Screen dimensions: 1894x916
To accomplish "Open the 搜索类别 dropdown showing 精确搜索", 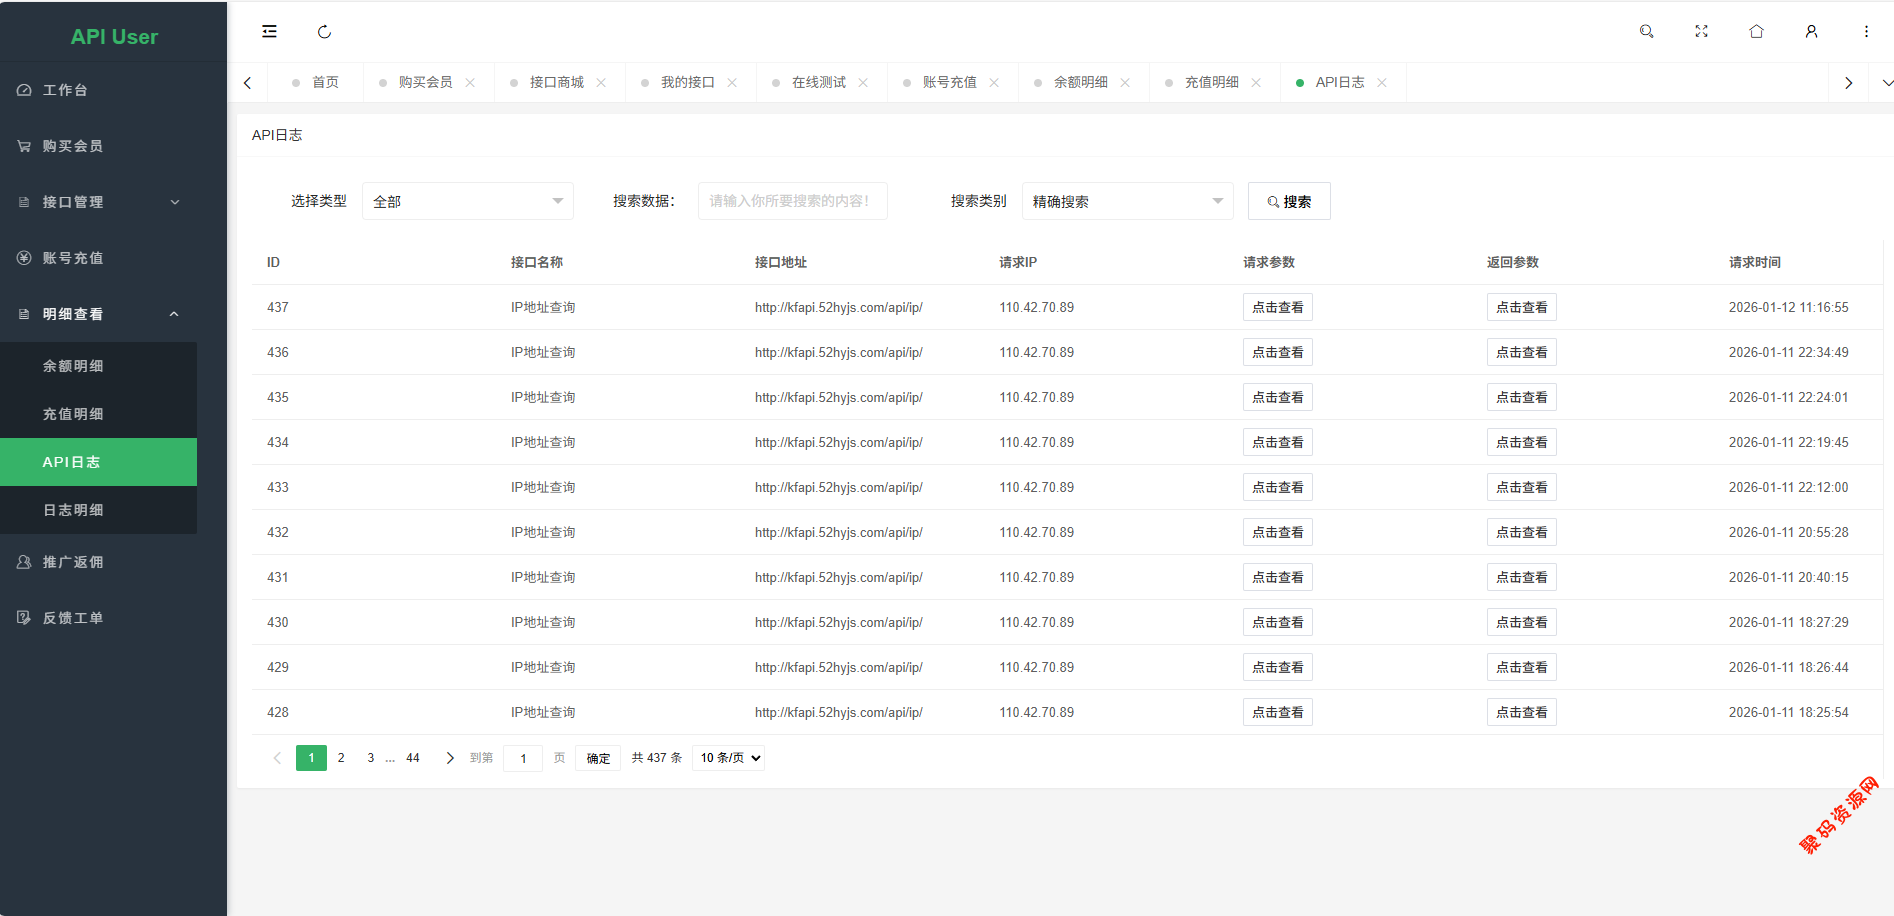I will [1127, 201].
